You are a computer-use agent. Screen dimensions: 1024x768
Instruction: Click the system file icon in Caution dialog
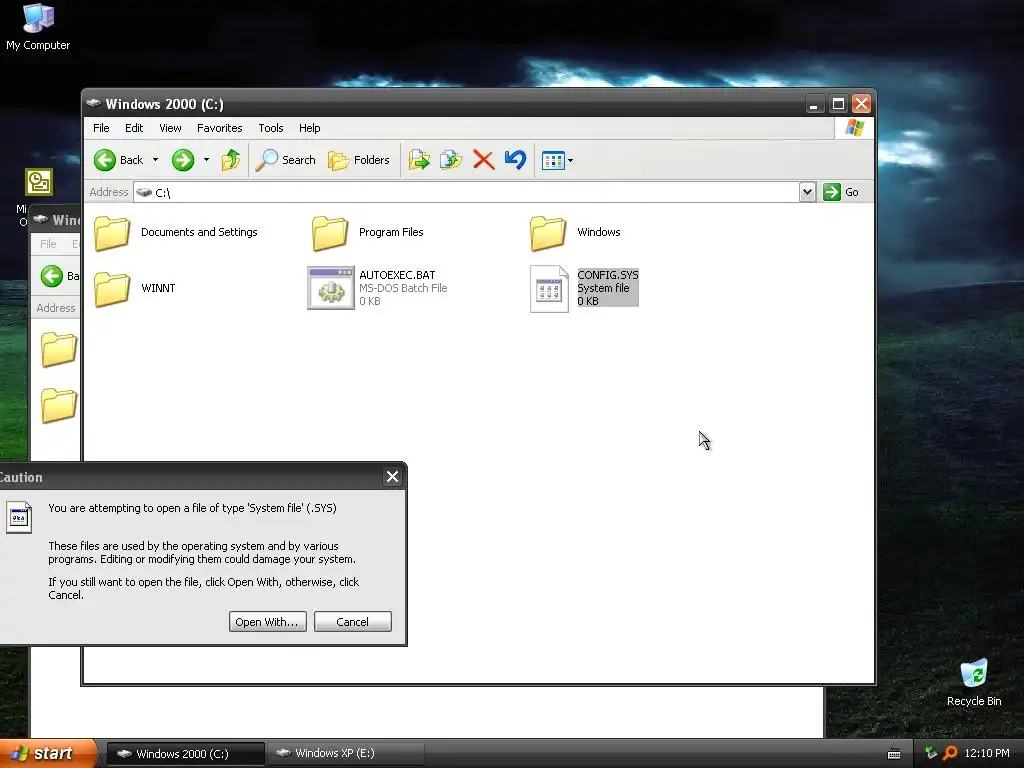(19, 517)
